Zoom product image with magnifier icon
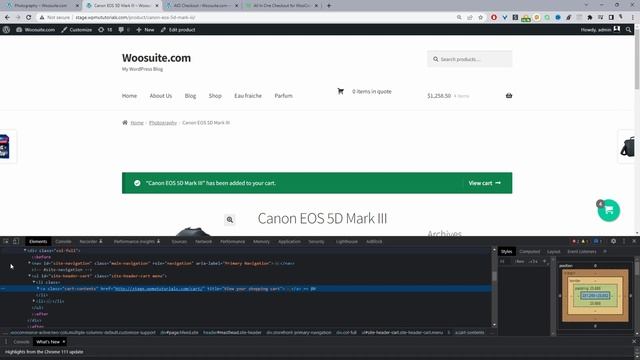 coord(230,220)
